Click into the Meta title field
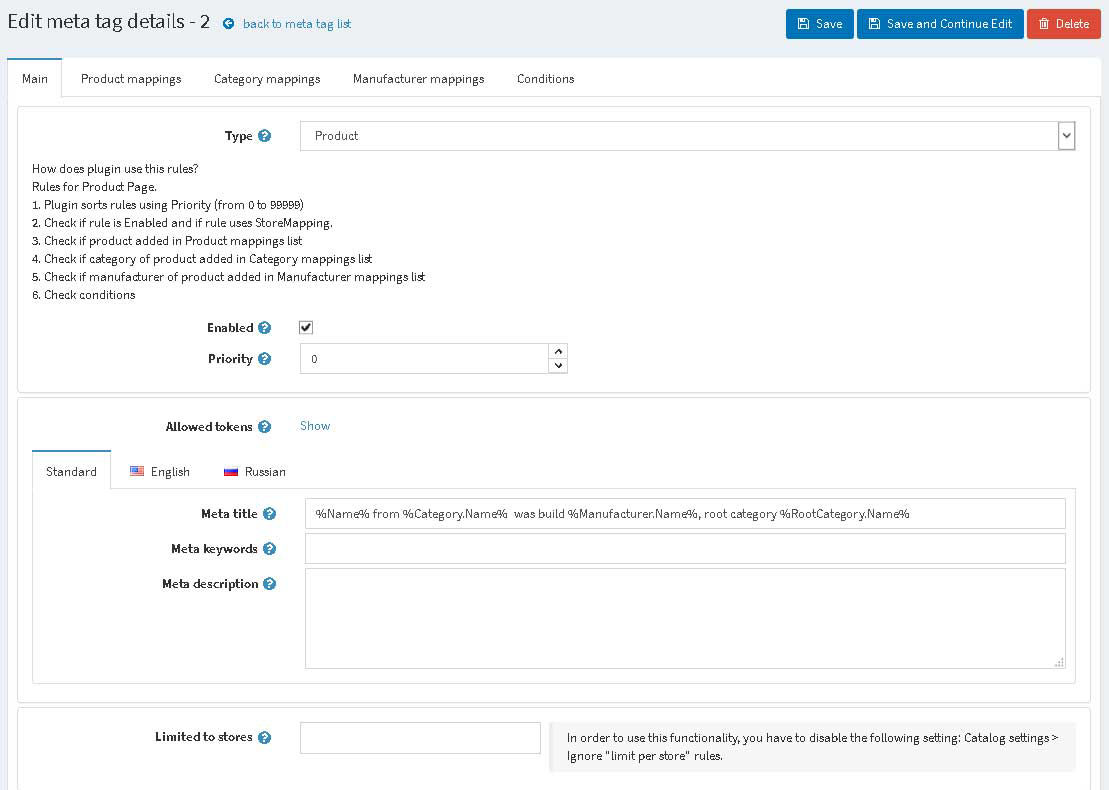The height and width of the screenshot is (790, 1109). click(x=685, y=514)
